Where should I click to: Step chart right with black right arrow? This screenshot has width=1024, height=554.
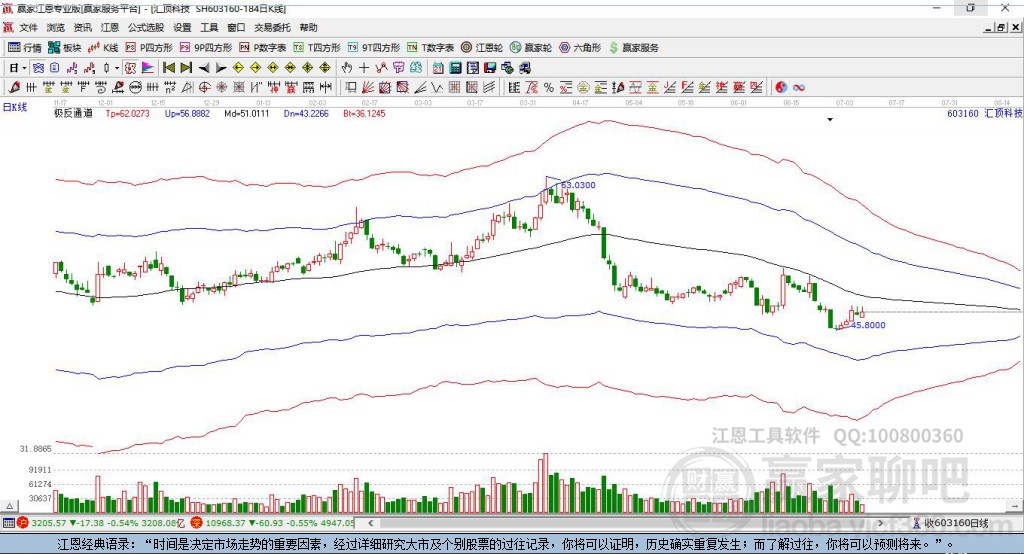click(221, 68)
